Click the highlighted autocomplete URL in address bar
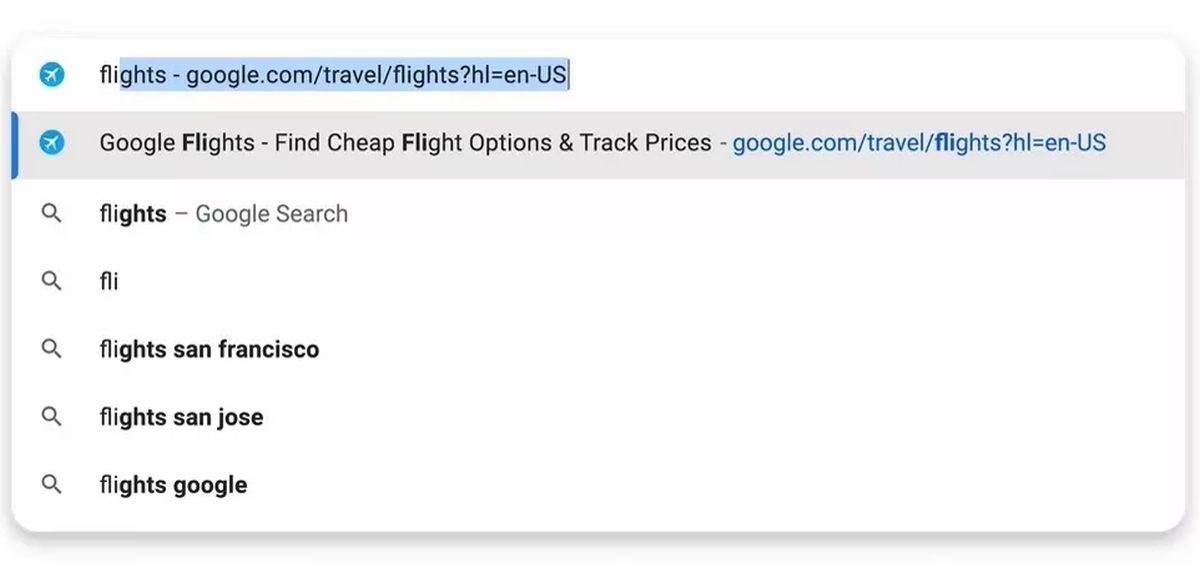 coord(344,75)
